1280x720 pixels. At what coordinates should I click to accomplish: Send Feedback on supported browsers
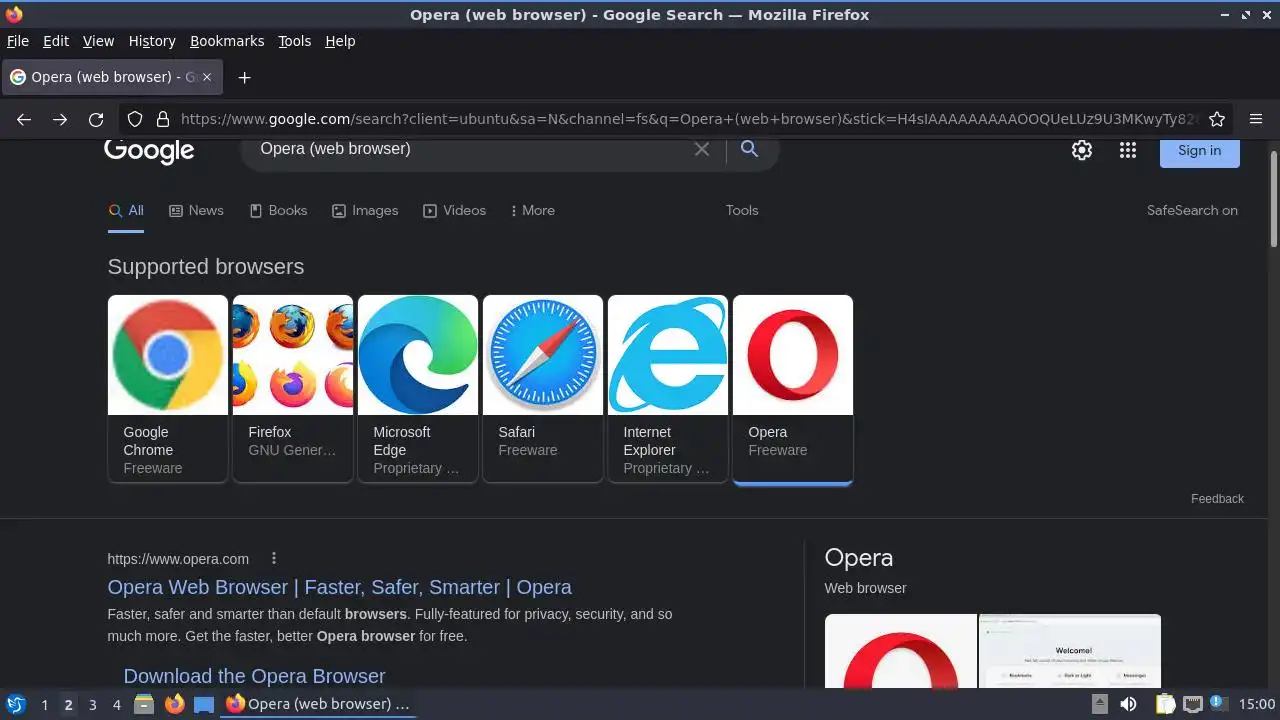coord(1217,498)
